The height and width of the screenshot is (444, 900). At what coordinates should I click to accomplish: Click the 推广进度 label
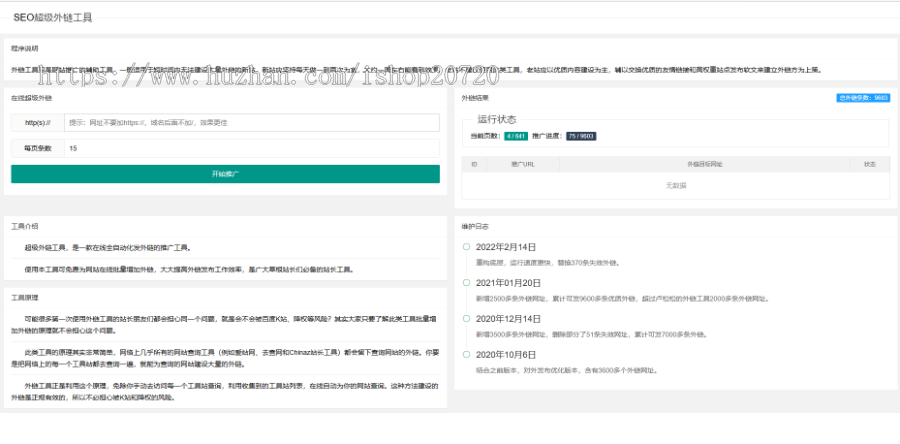point(548,136)
